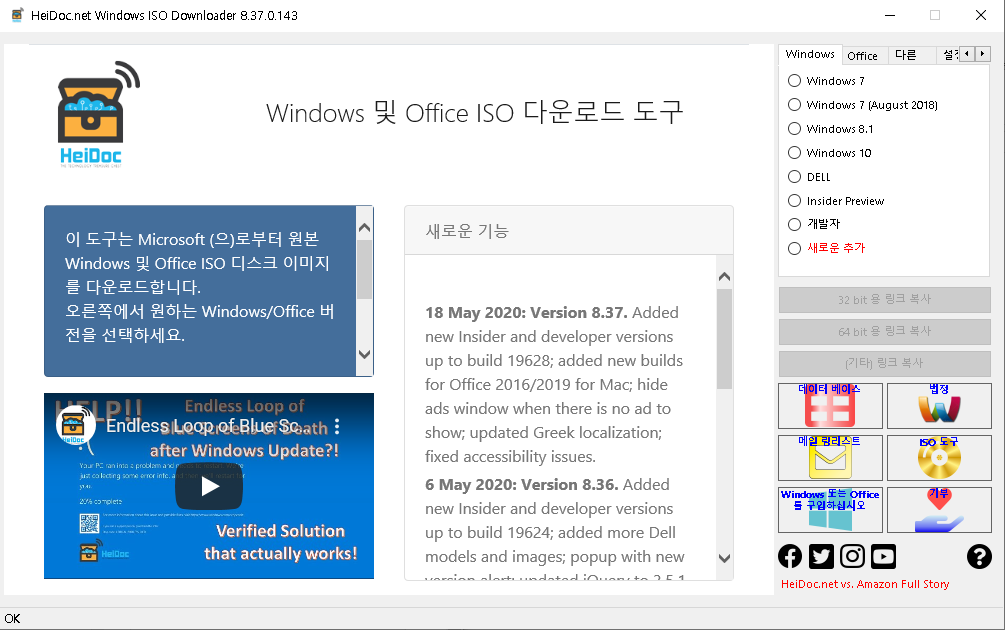Image resolution: width=1005 pixels, height=630 pixels.
Task: Open the Instagram social icon
Action: coord(852,556)
